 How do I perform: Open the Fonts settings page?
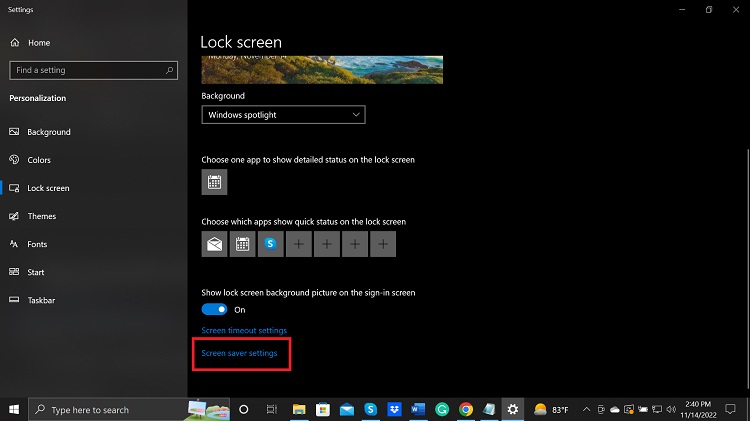coord(37,244)
